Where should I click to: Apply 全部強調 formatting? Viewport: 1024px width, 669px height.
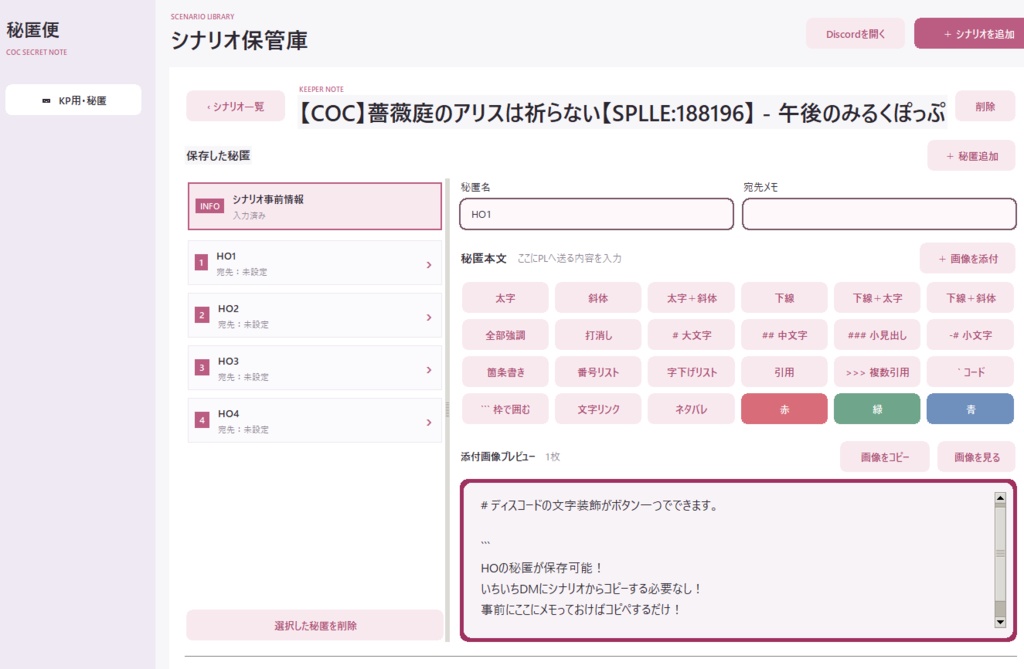pyautogui.click(x=505, y=335)
